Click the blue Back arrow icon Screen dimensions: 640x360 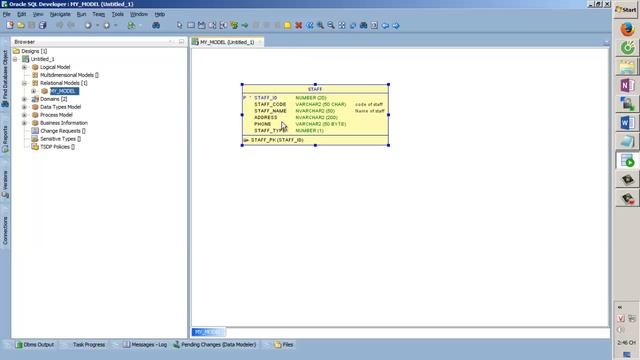(385, 25)
